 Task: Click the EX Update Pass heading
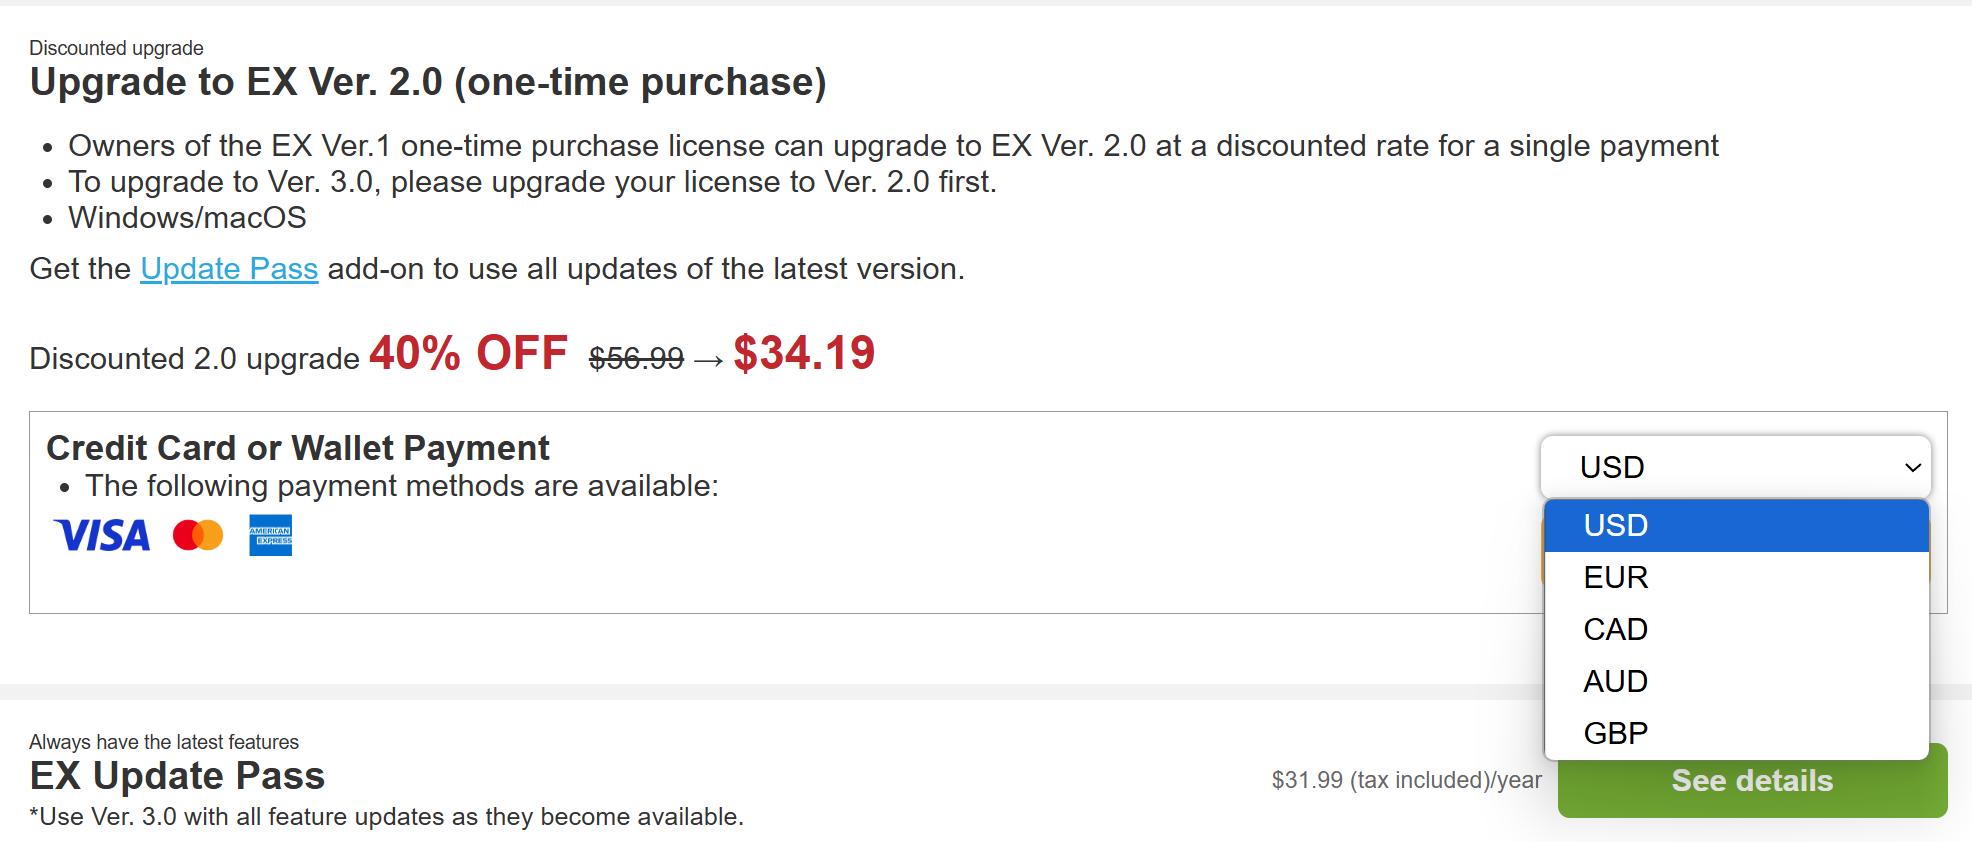[x=177, y=776]
